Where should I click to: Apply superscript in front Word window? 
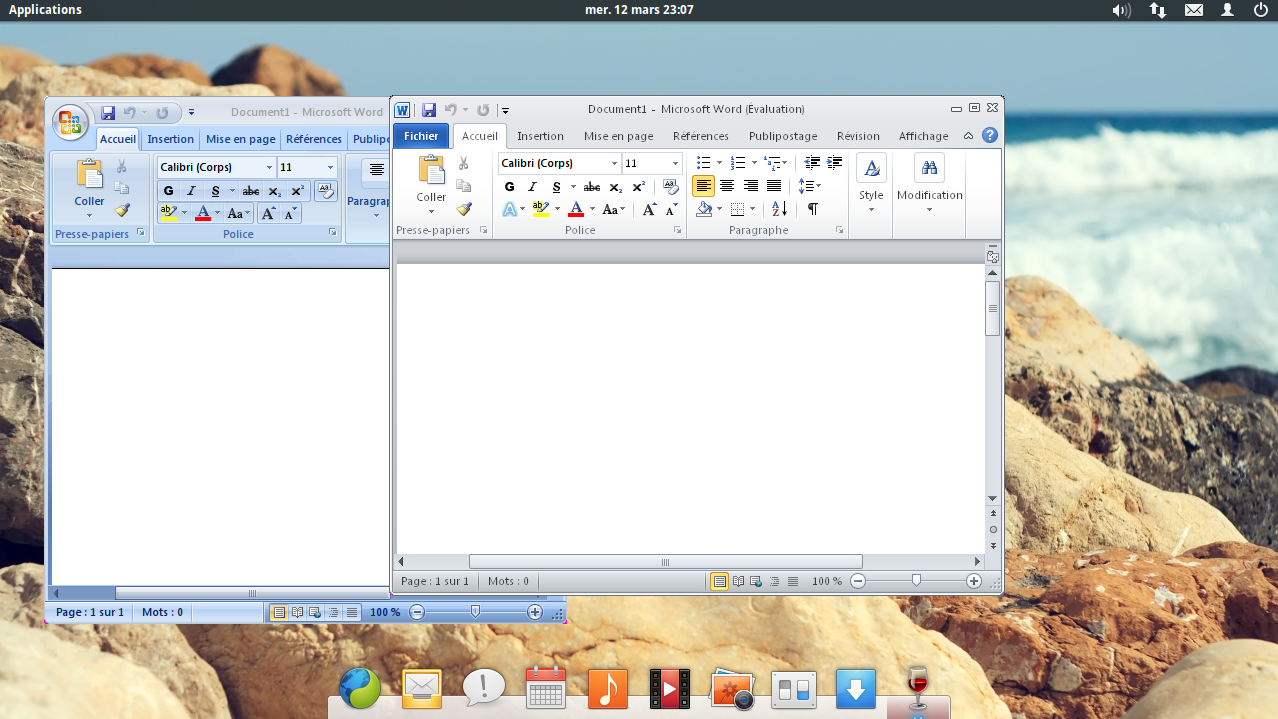pos(638,187)
